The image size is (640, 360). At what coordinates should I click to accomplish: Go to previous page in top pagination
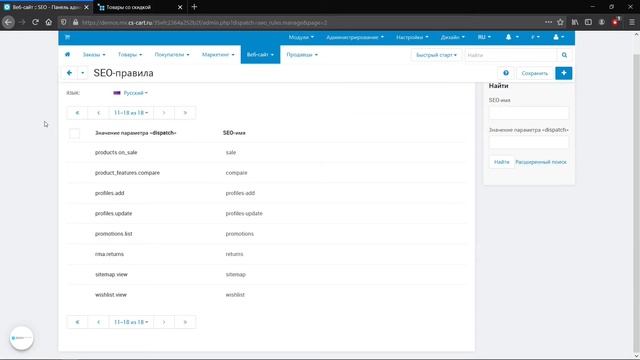coord(98,113)
